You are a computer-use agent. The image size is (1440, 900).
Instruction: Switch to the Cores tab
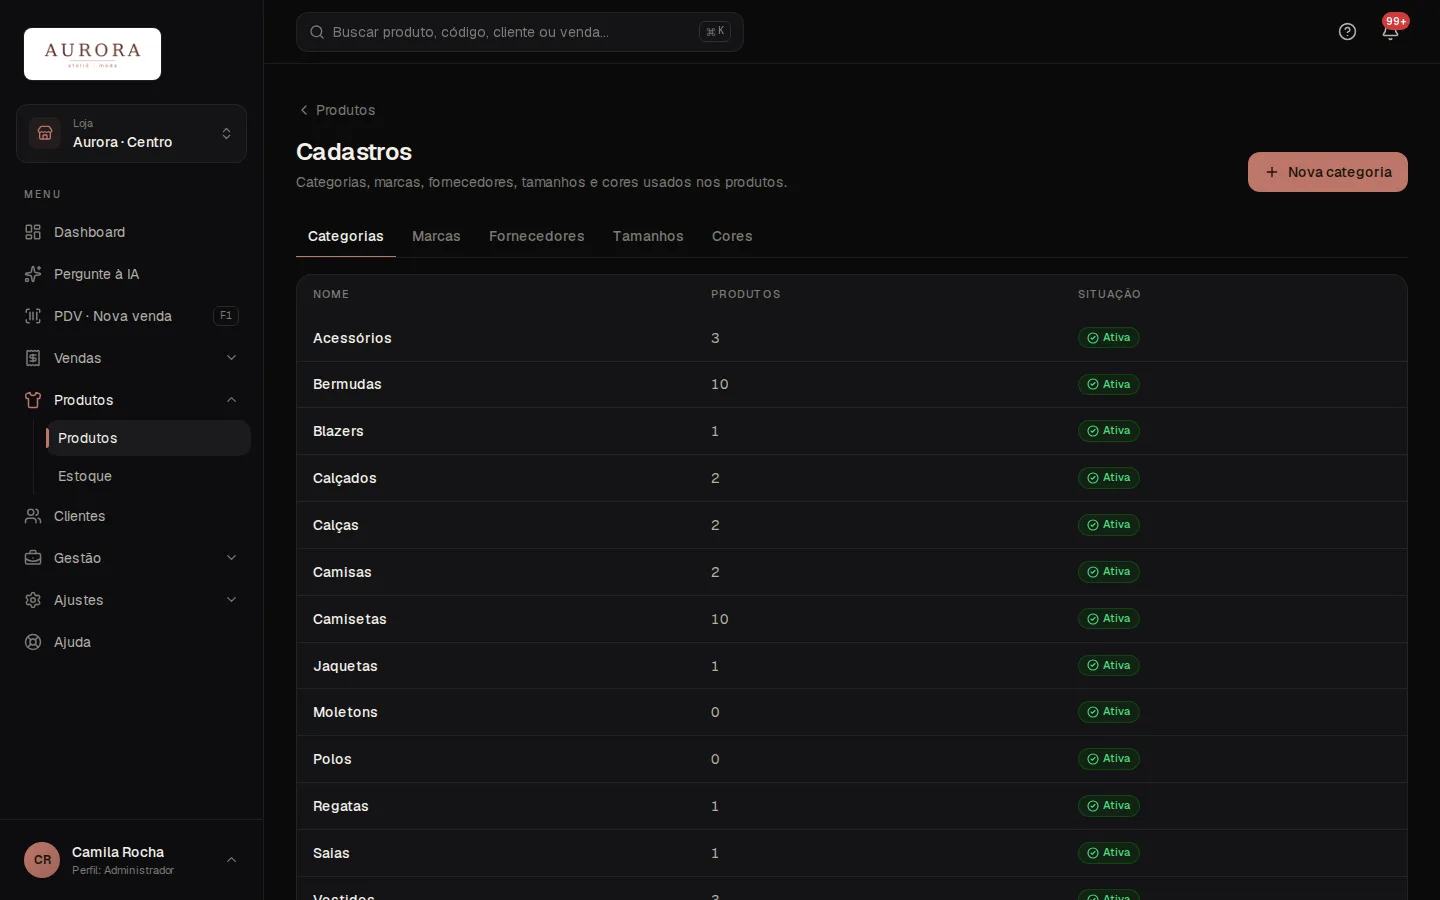732,236
